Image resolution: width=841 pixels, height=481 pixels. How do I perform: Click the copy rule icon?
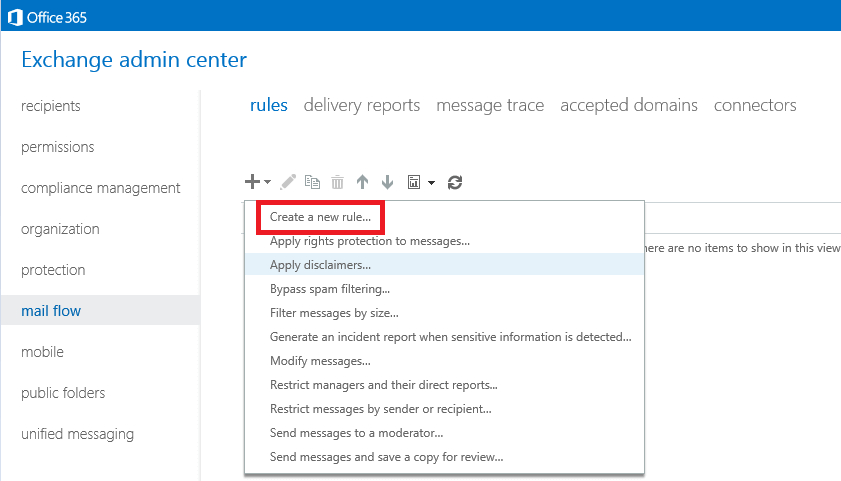(x=312, y=182)
